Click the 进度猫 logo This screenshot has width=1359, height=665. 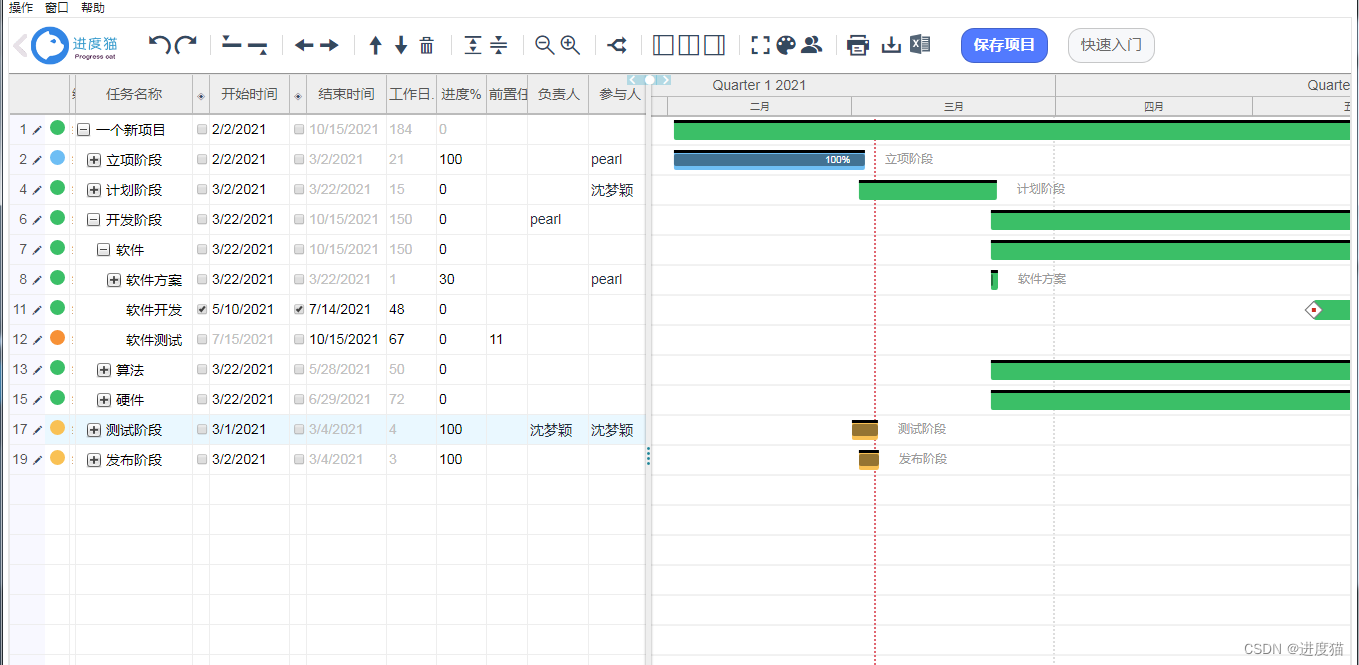tap(75, 46)
